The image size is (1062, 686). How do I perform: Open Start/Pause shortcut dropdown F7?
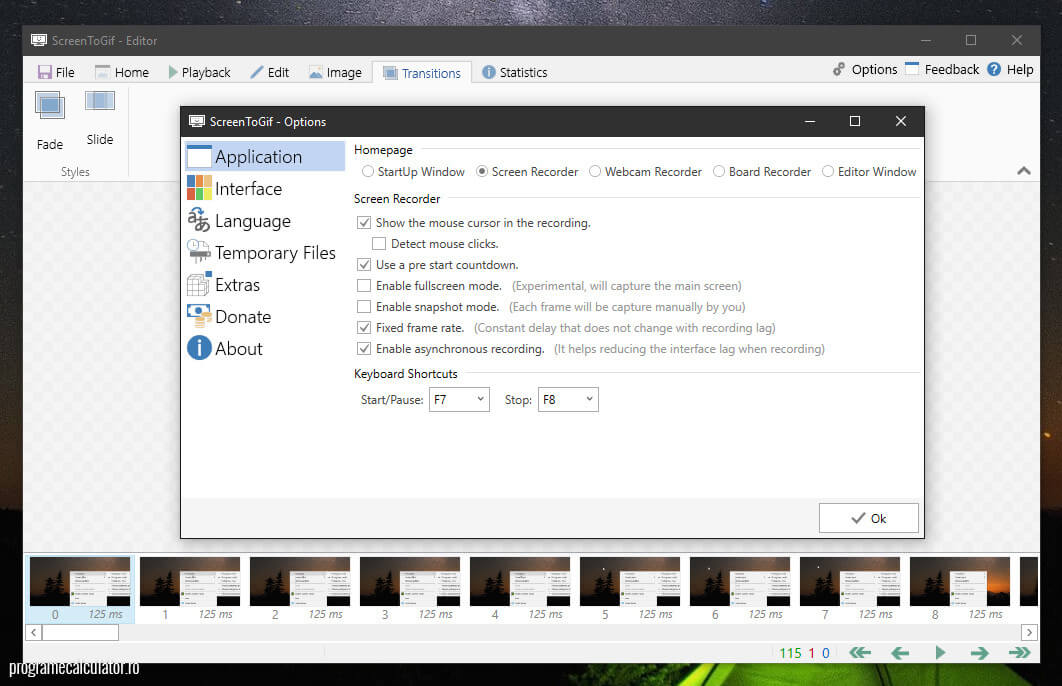tap(459, 400)
